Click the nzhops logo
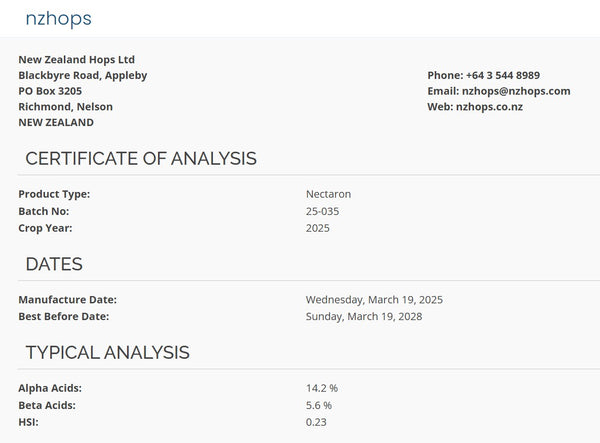This screenshot has height=443, width=600. pos(59,19)
